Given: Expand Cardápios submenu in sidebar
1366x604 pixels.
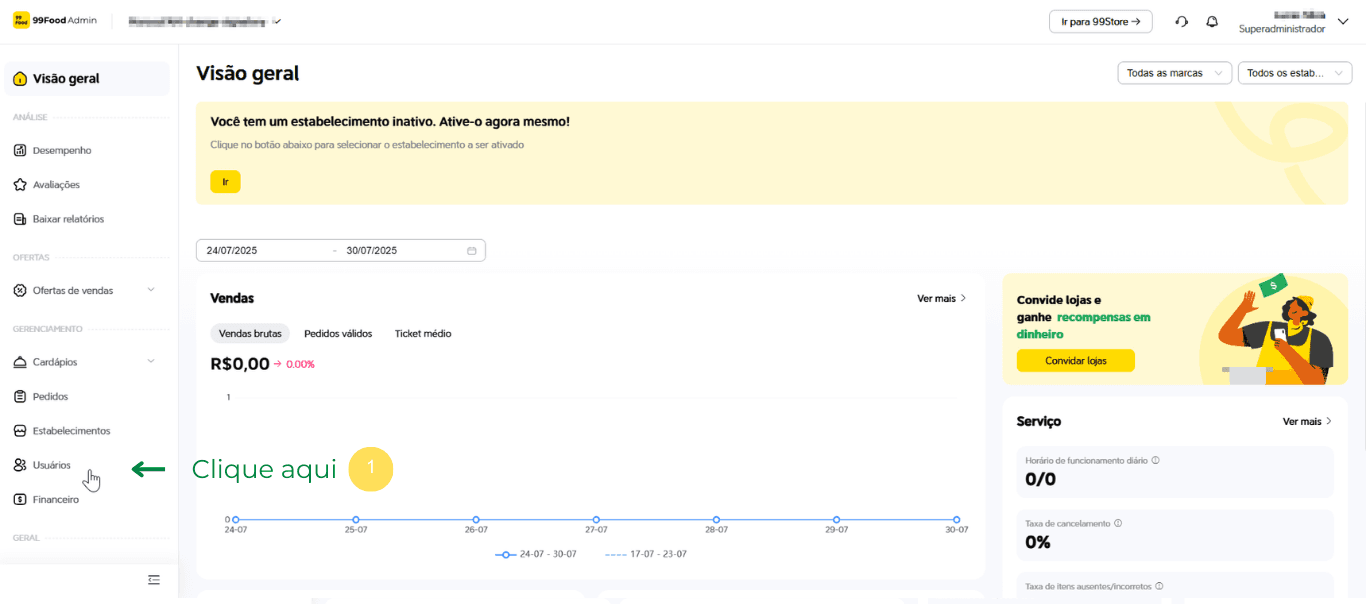Looking at the screenshot, I should click(151, 362).
